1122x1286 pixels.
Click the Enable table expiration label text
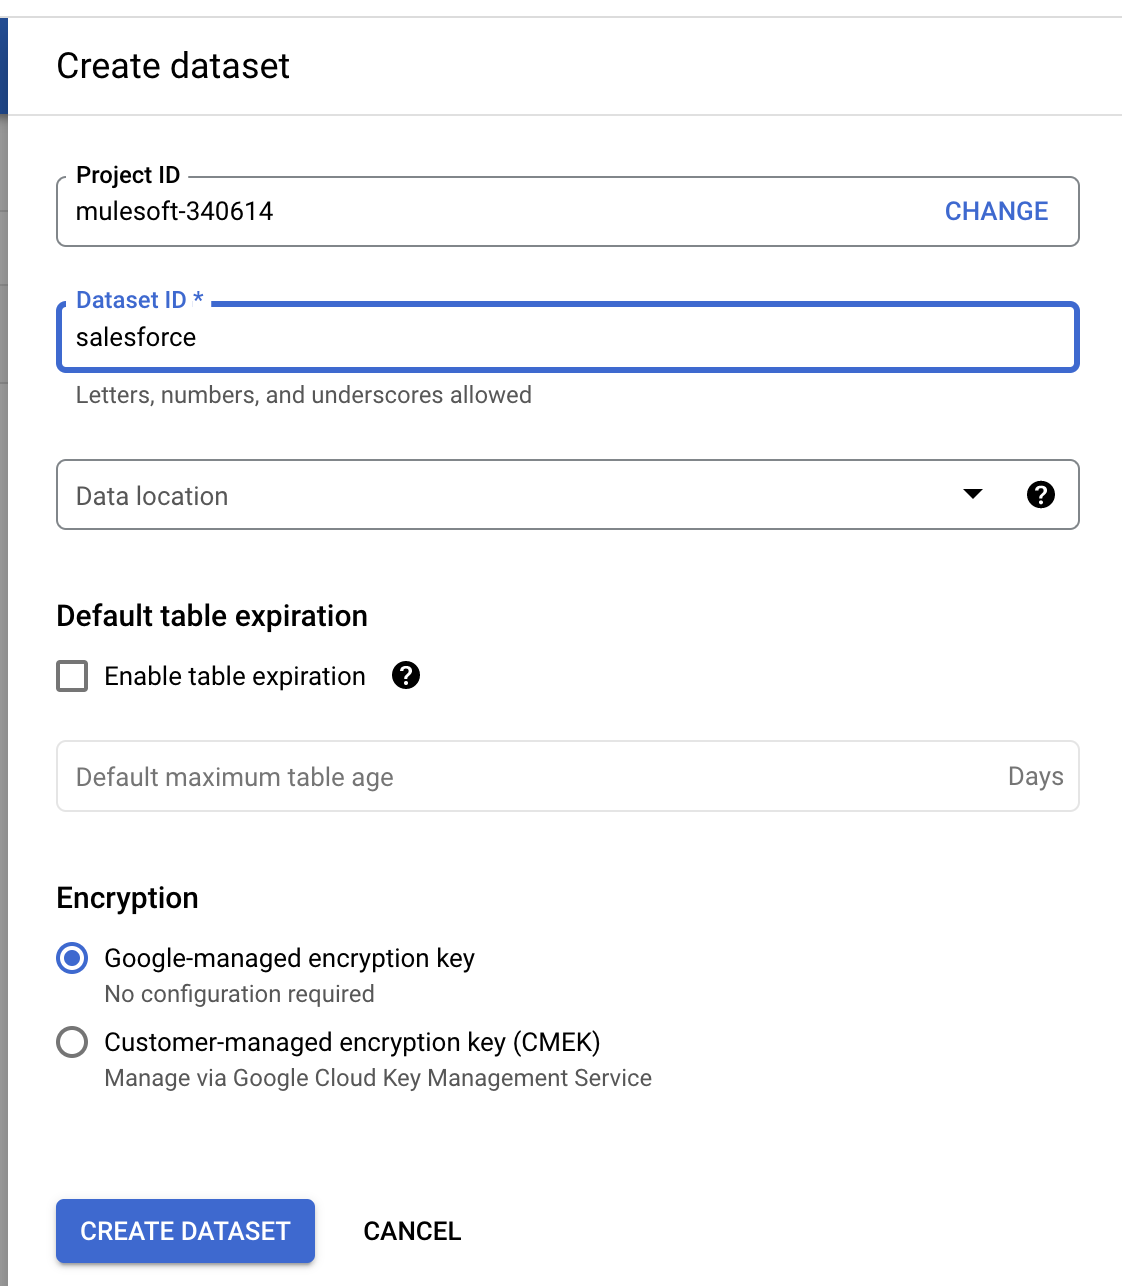[x=235, y=676]
